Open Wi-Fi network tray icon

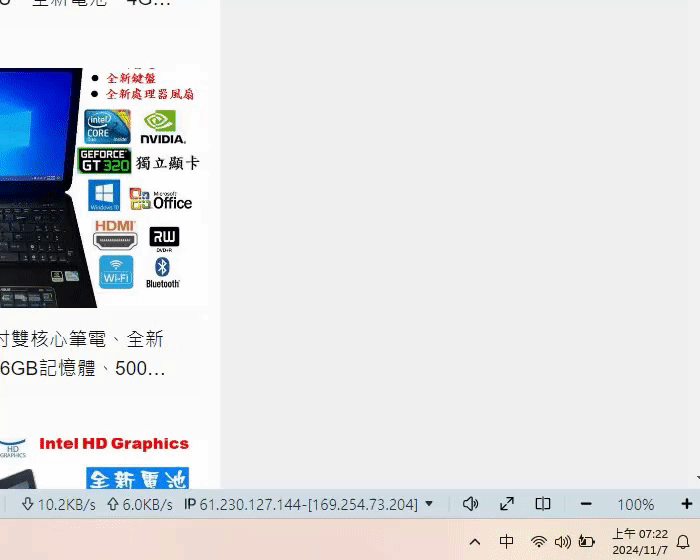tap(539, 542)
